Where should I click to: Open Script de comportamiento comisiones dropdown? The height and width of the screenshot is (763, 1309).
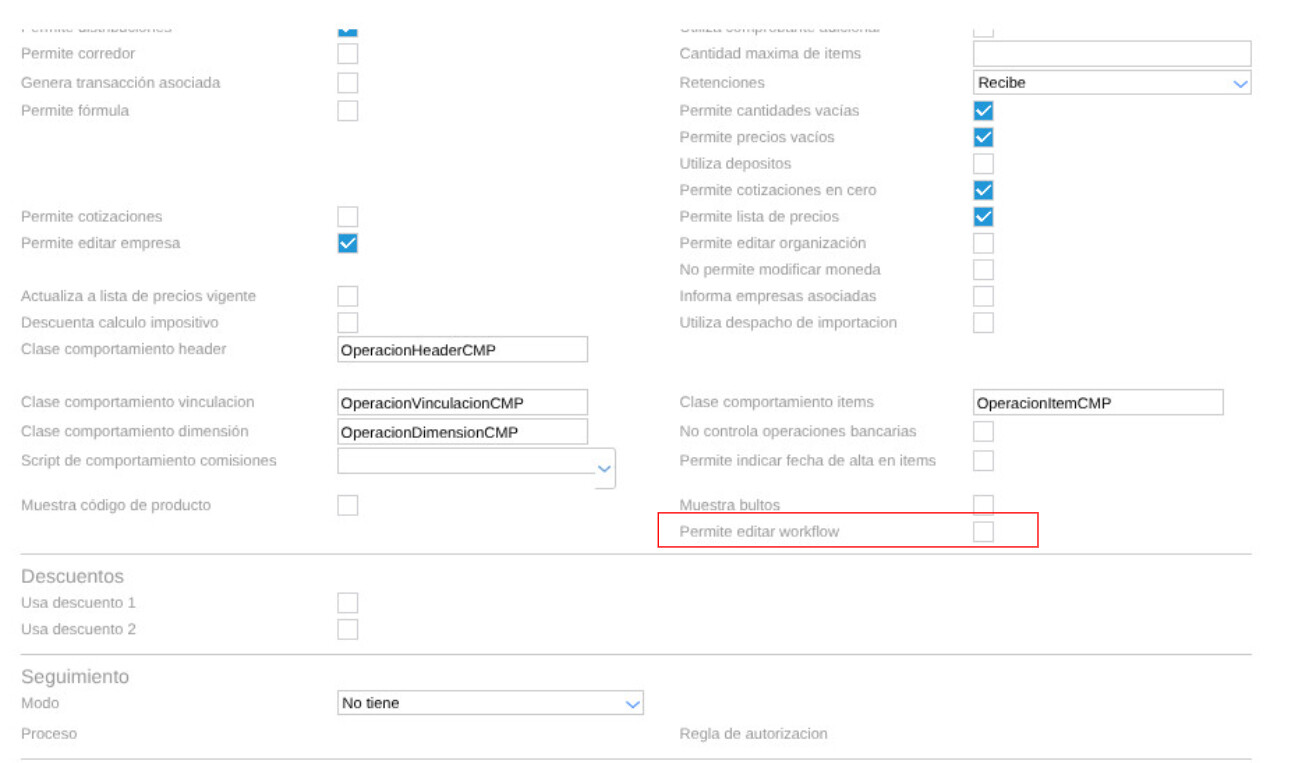[476, 464]
